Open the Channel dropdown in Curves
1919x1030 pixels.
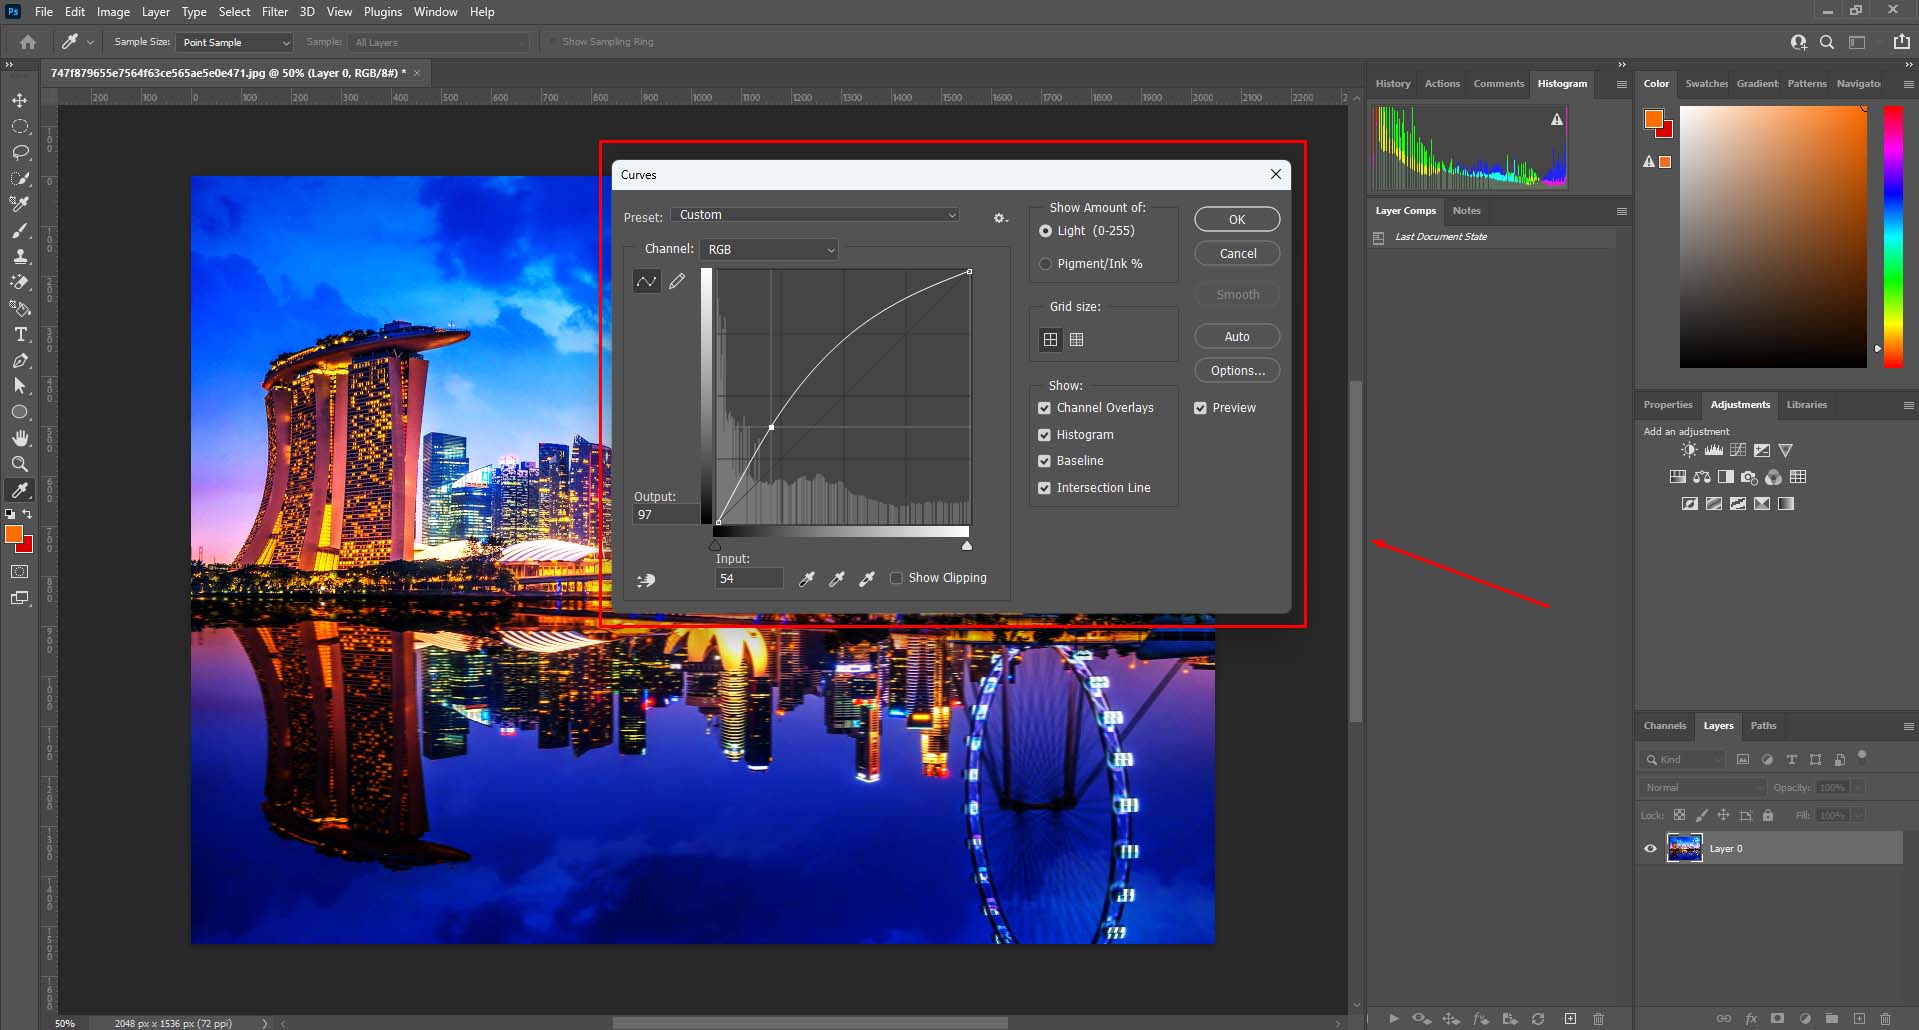tap(768, 249)
